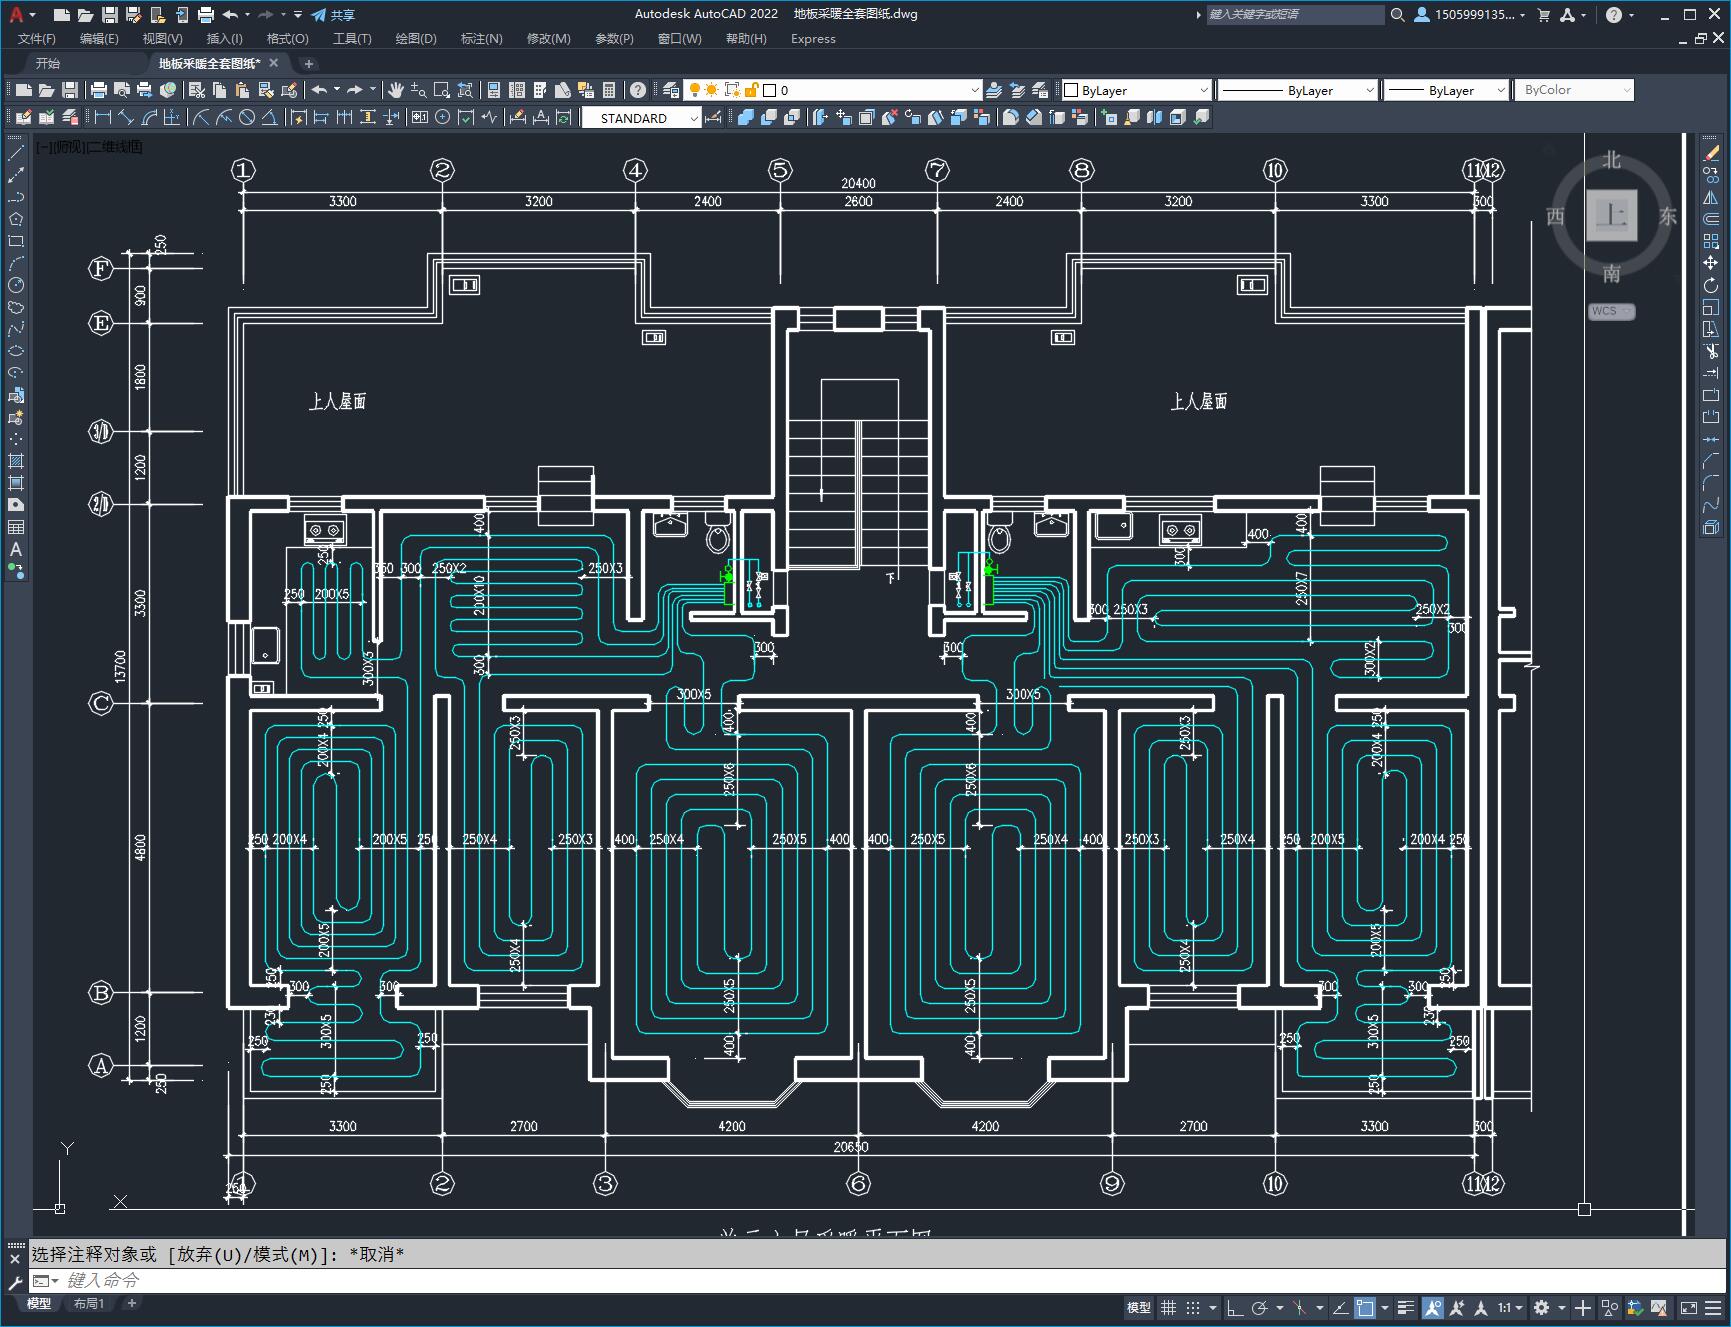
Task: Click the Save icon in Quick Access toolbar
Action: pyautogui.click(x=110, y=14)
